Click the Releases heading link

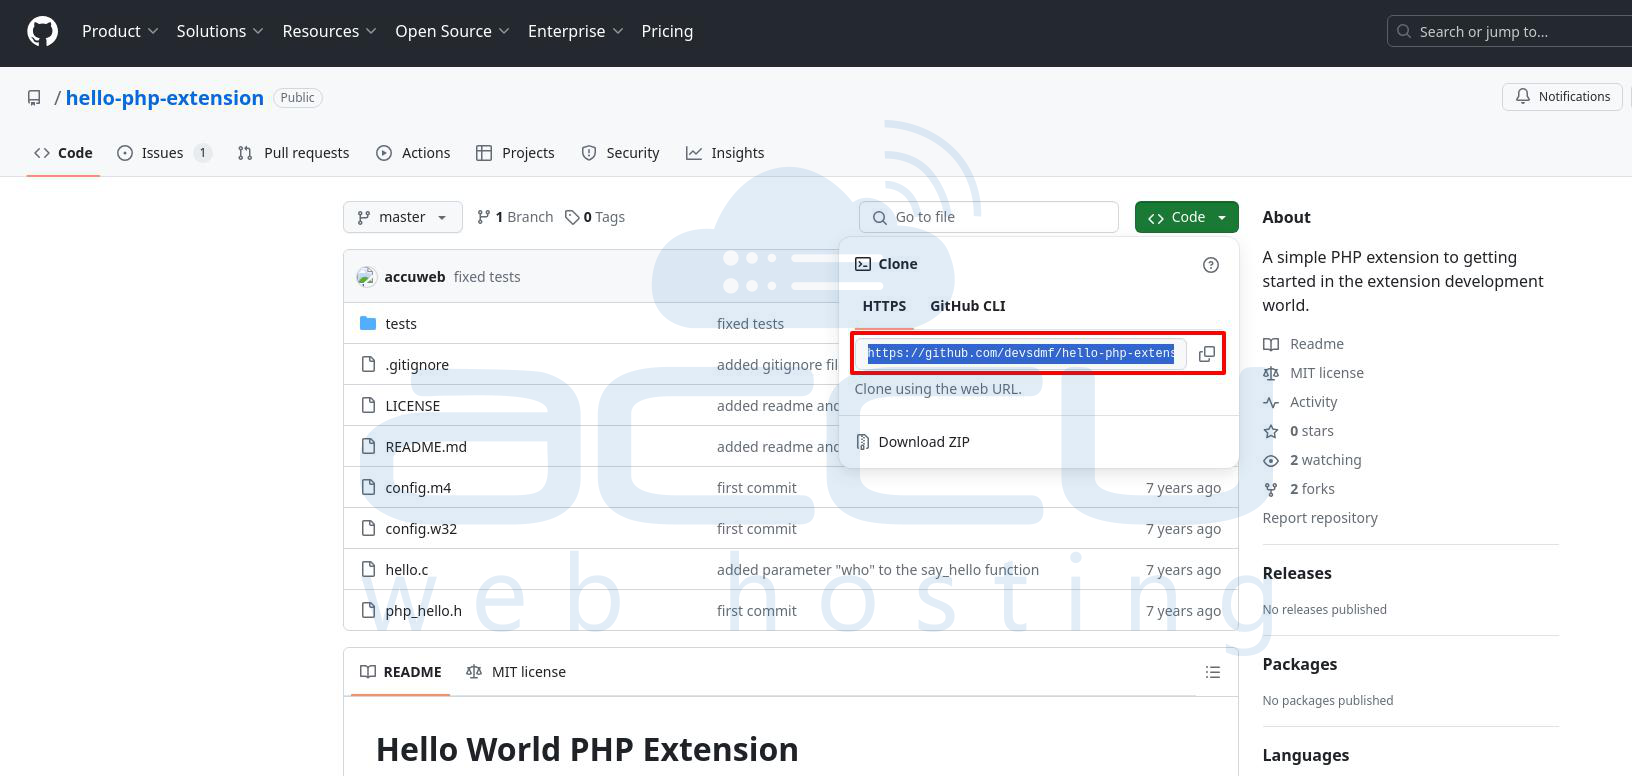coord(1297,573)
